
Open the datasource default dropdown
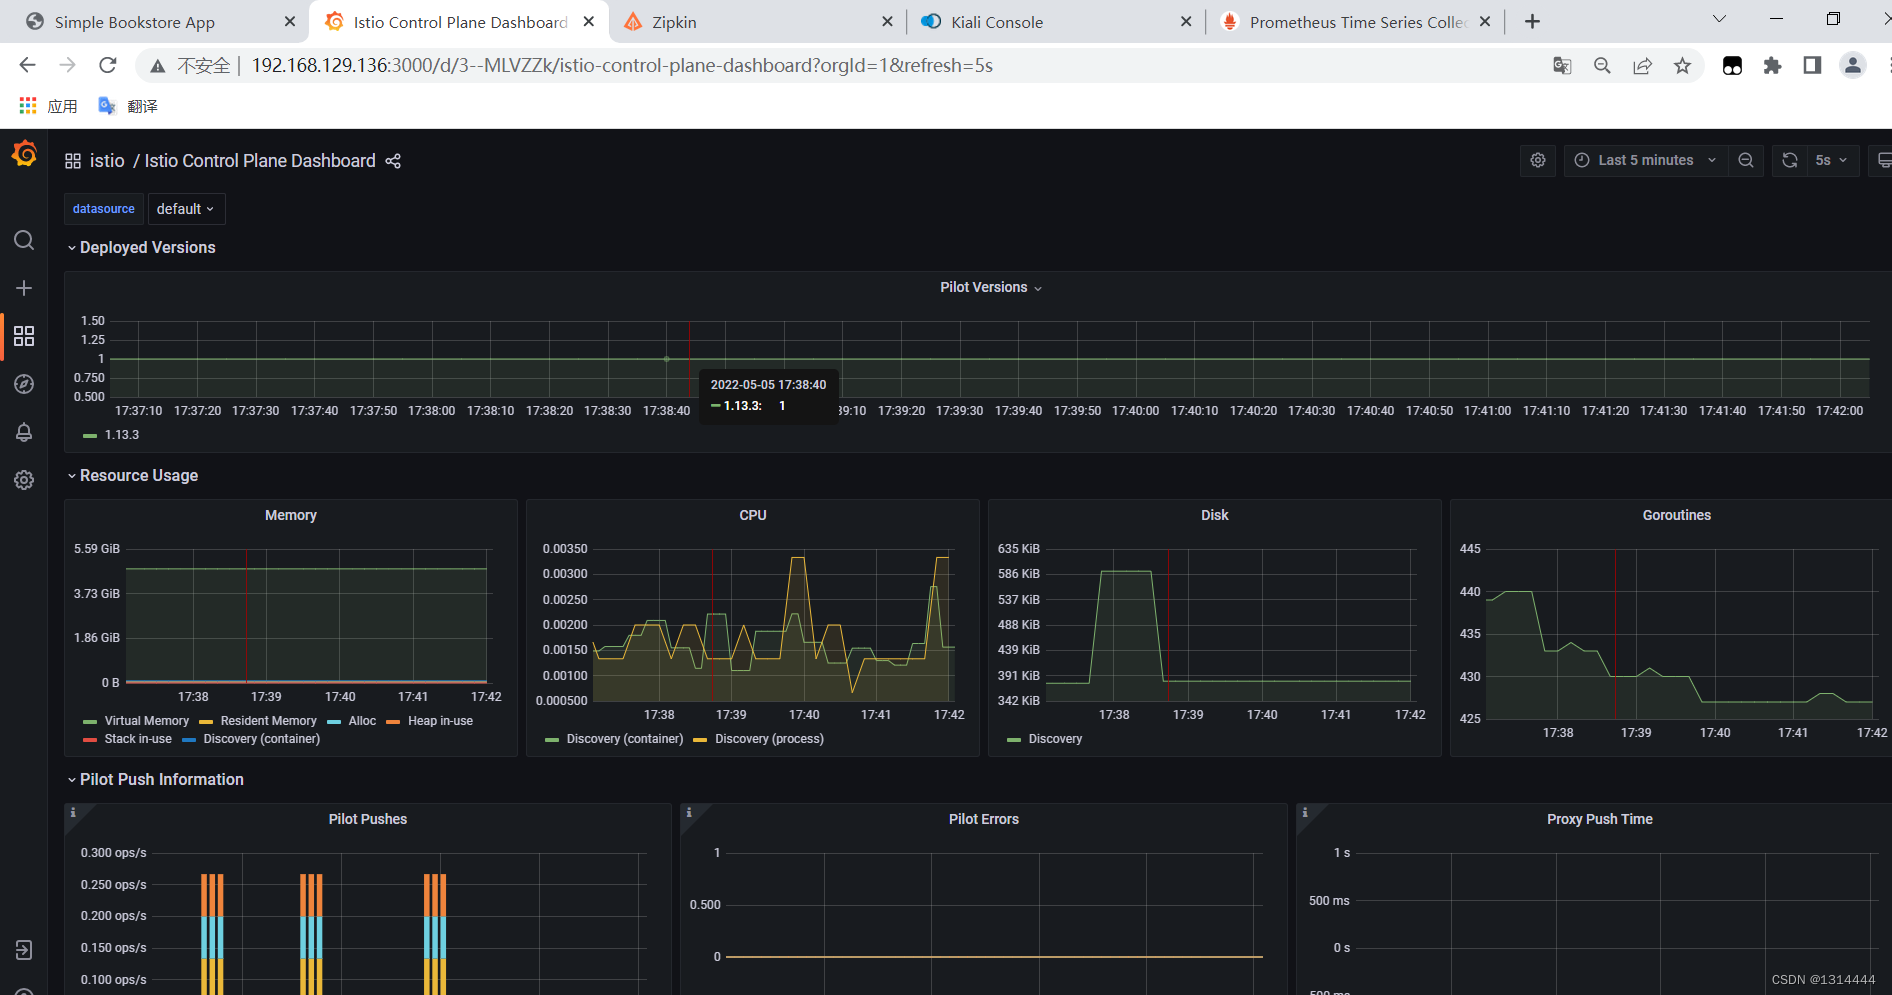[186, 209]
